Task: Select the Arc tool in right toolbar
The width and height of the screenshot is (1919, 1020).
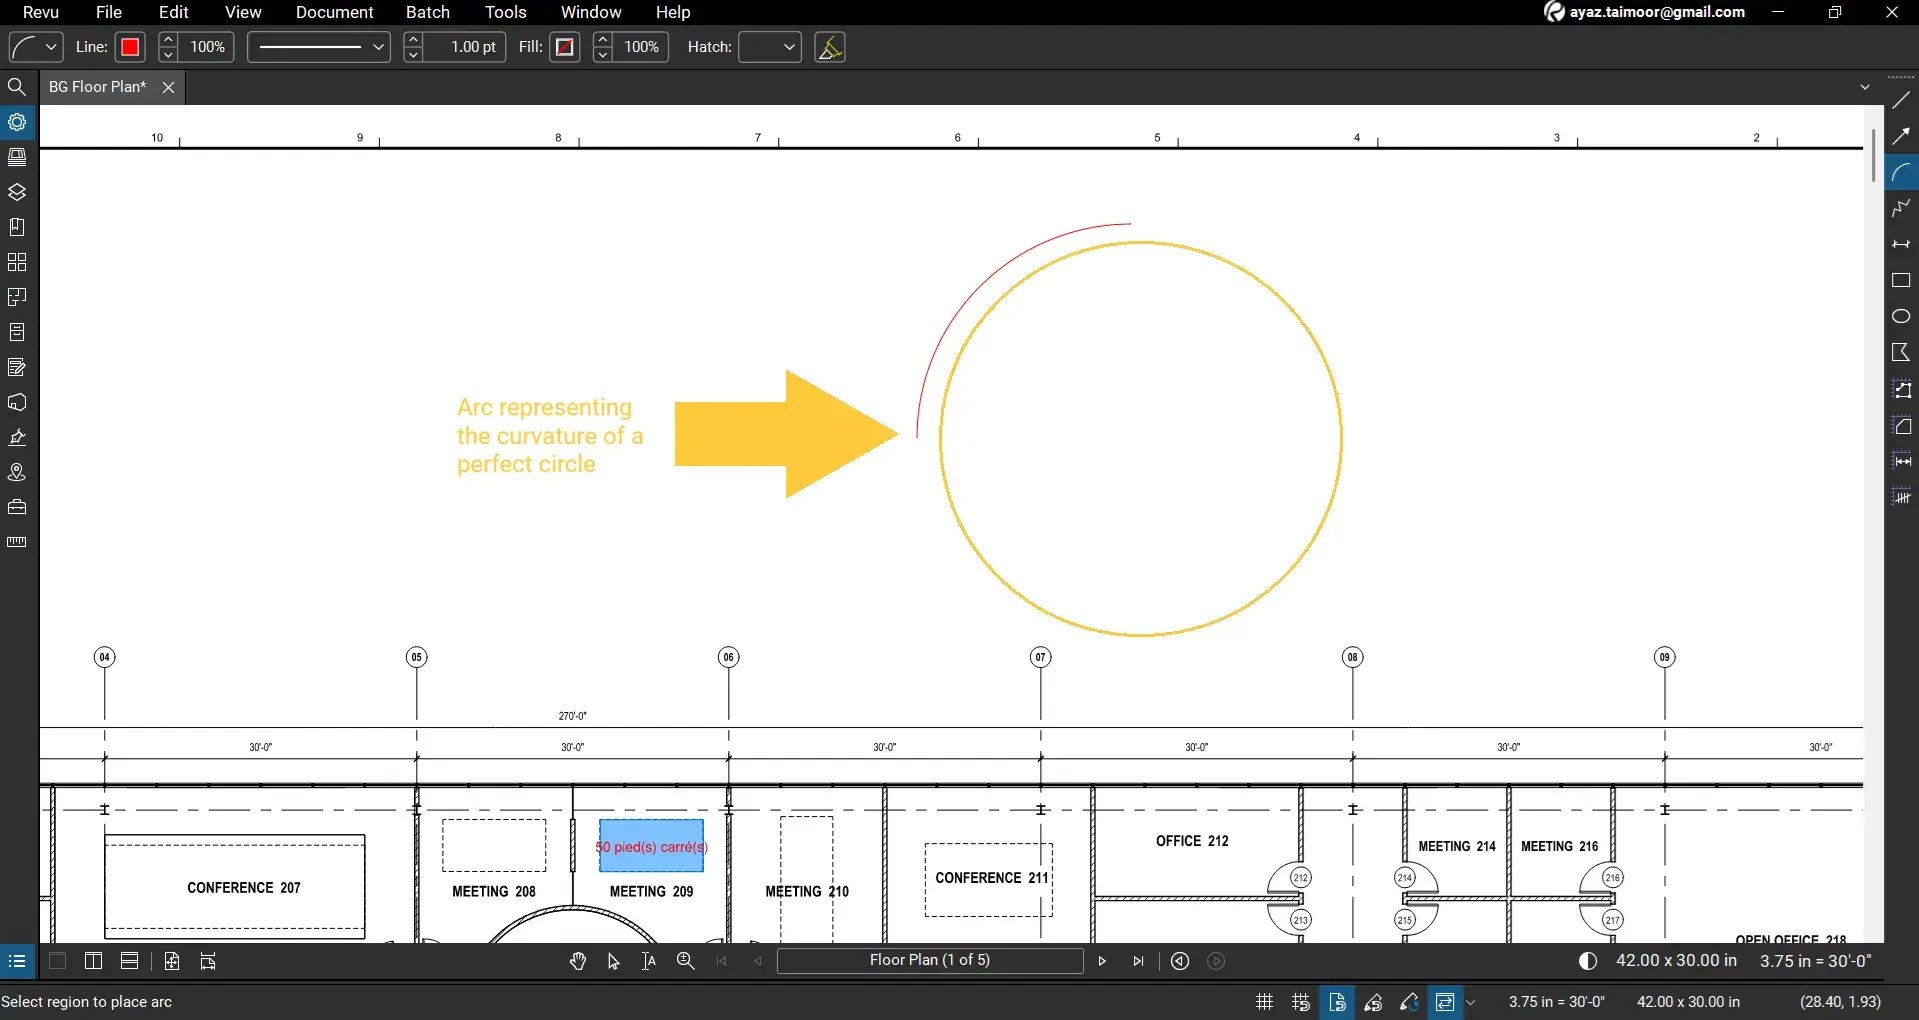Action: coord(1901,172)
